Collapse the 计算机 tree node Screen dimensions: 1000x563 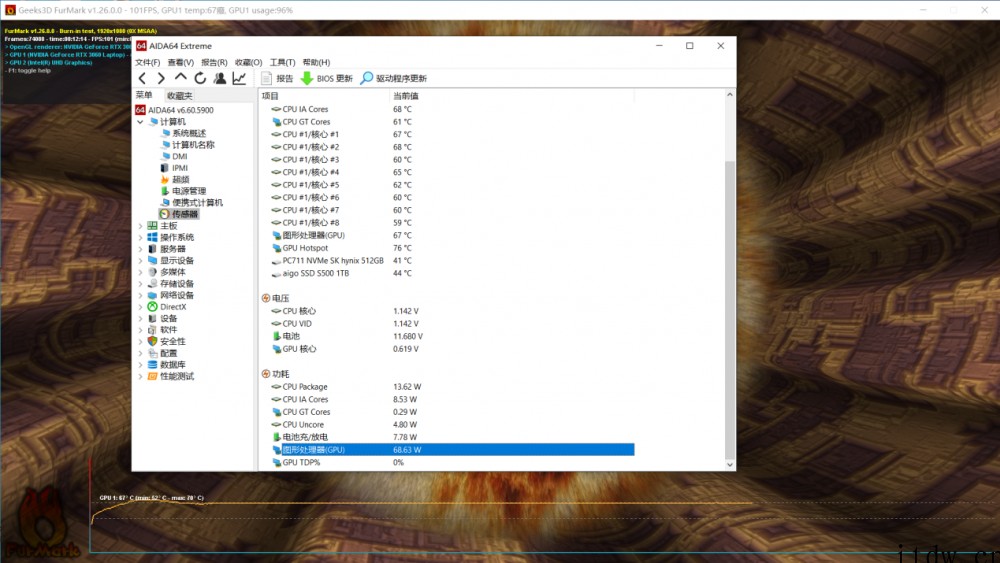tap(140, 122)
